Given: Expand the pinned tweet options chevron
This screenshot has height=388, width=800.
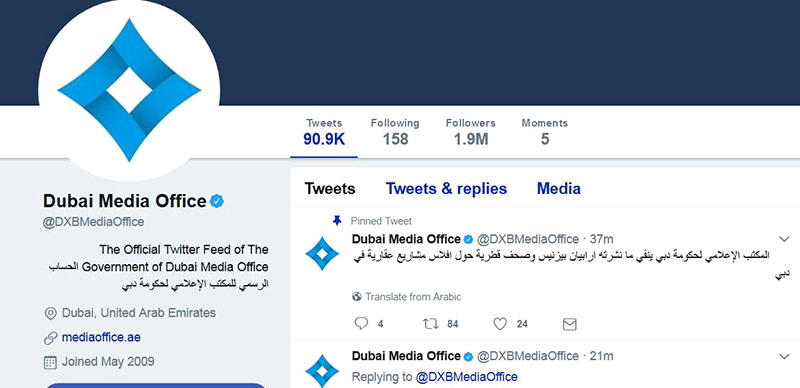Looking at the screenshot, I should tap(784, 239).
